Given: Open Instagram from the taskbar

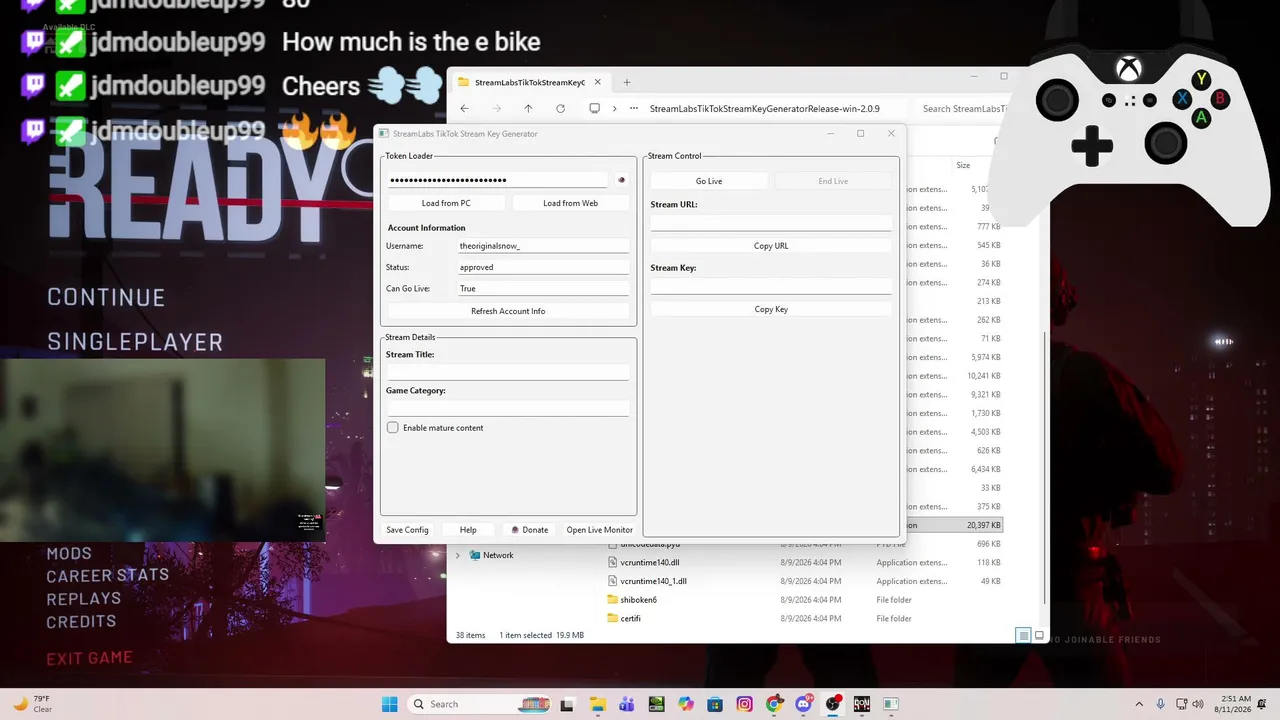Looking at the screenshot, I should [x=745, y=704].
